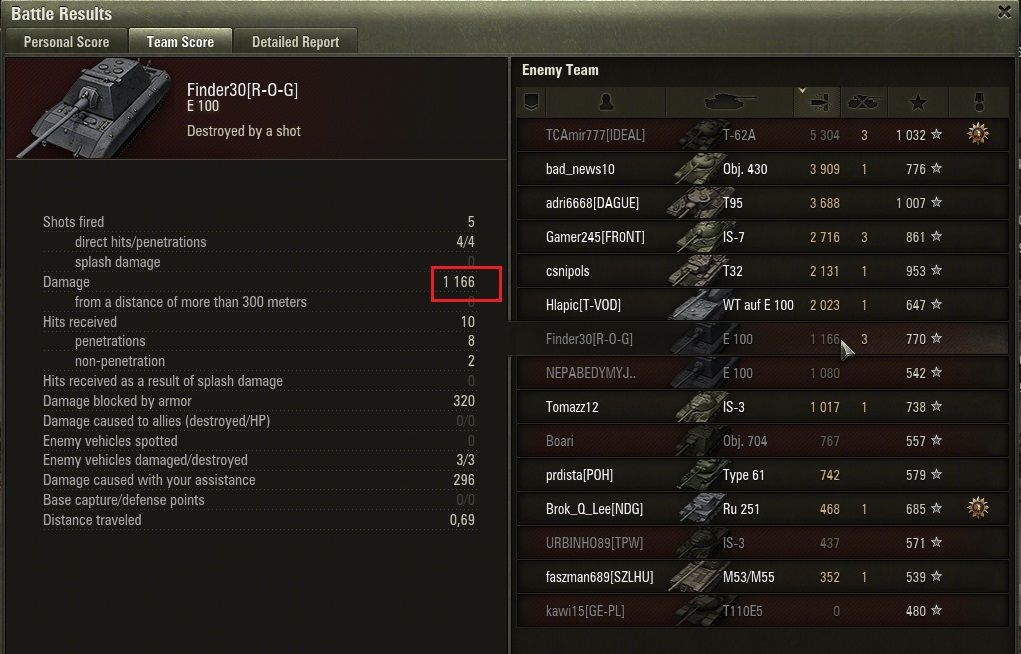Click kawi15[GE-PL] T110E5 row
The image size is (1021, 654).
click(762, 611)
